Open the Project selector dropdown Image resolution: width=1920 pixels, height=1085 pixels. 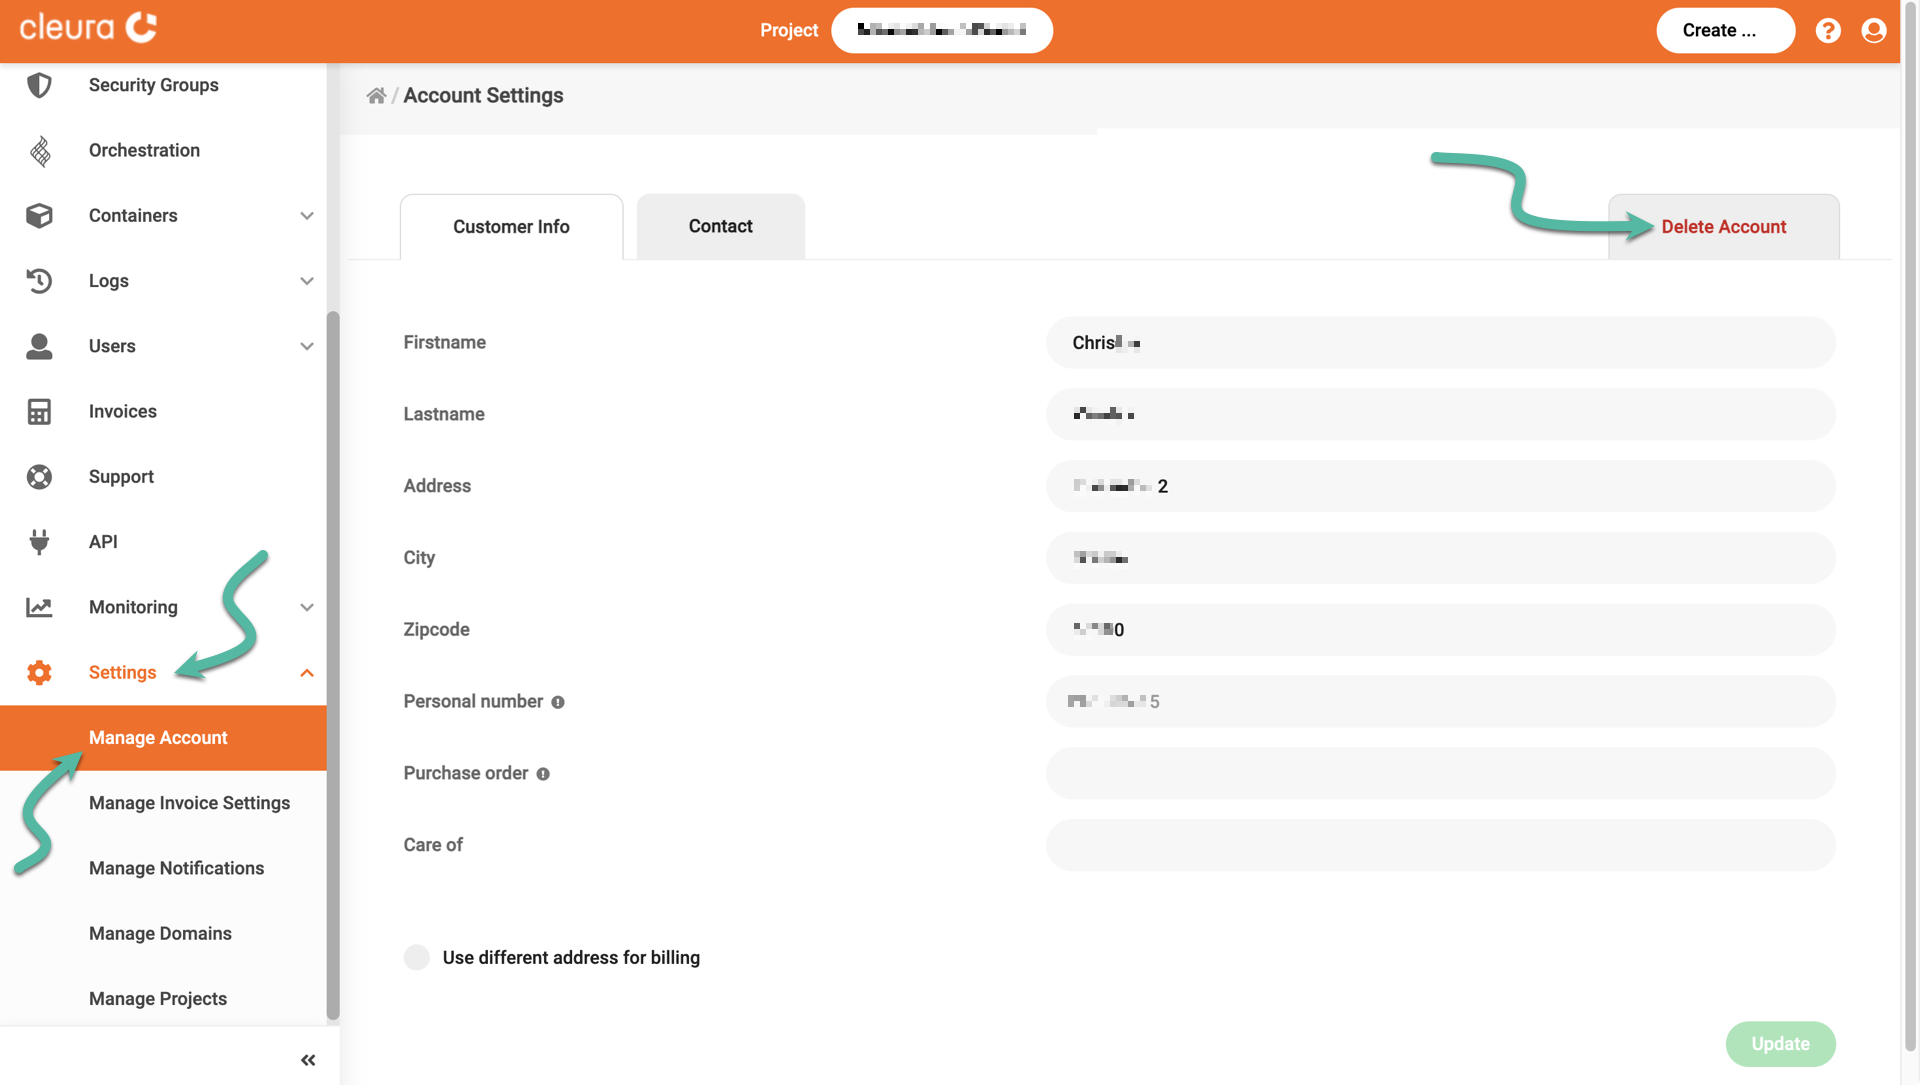coord(941,31)
